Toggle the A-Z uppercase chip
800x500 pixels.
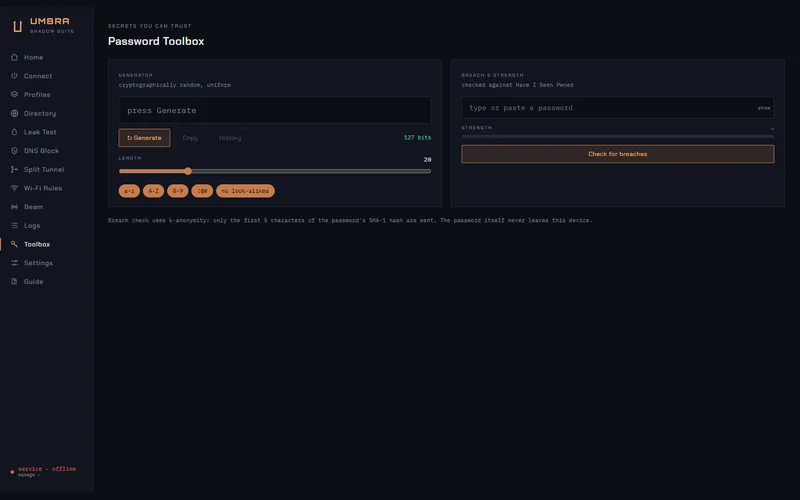154,191
